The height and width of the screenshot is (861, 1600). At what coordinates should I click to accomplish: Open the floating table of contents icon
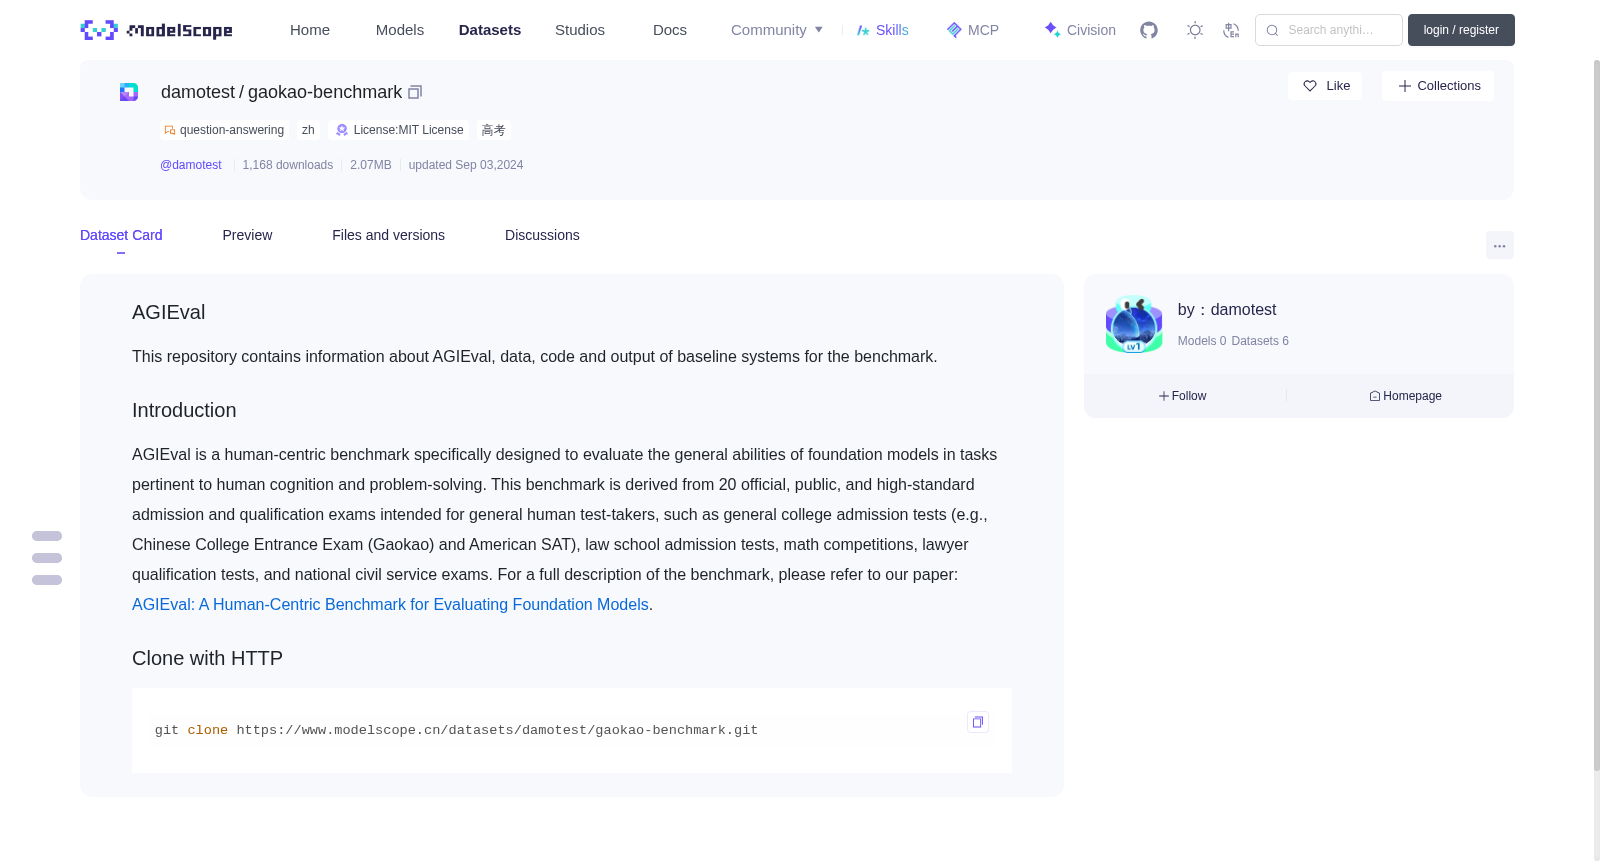[47, 558]
